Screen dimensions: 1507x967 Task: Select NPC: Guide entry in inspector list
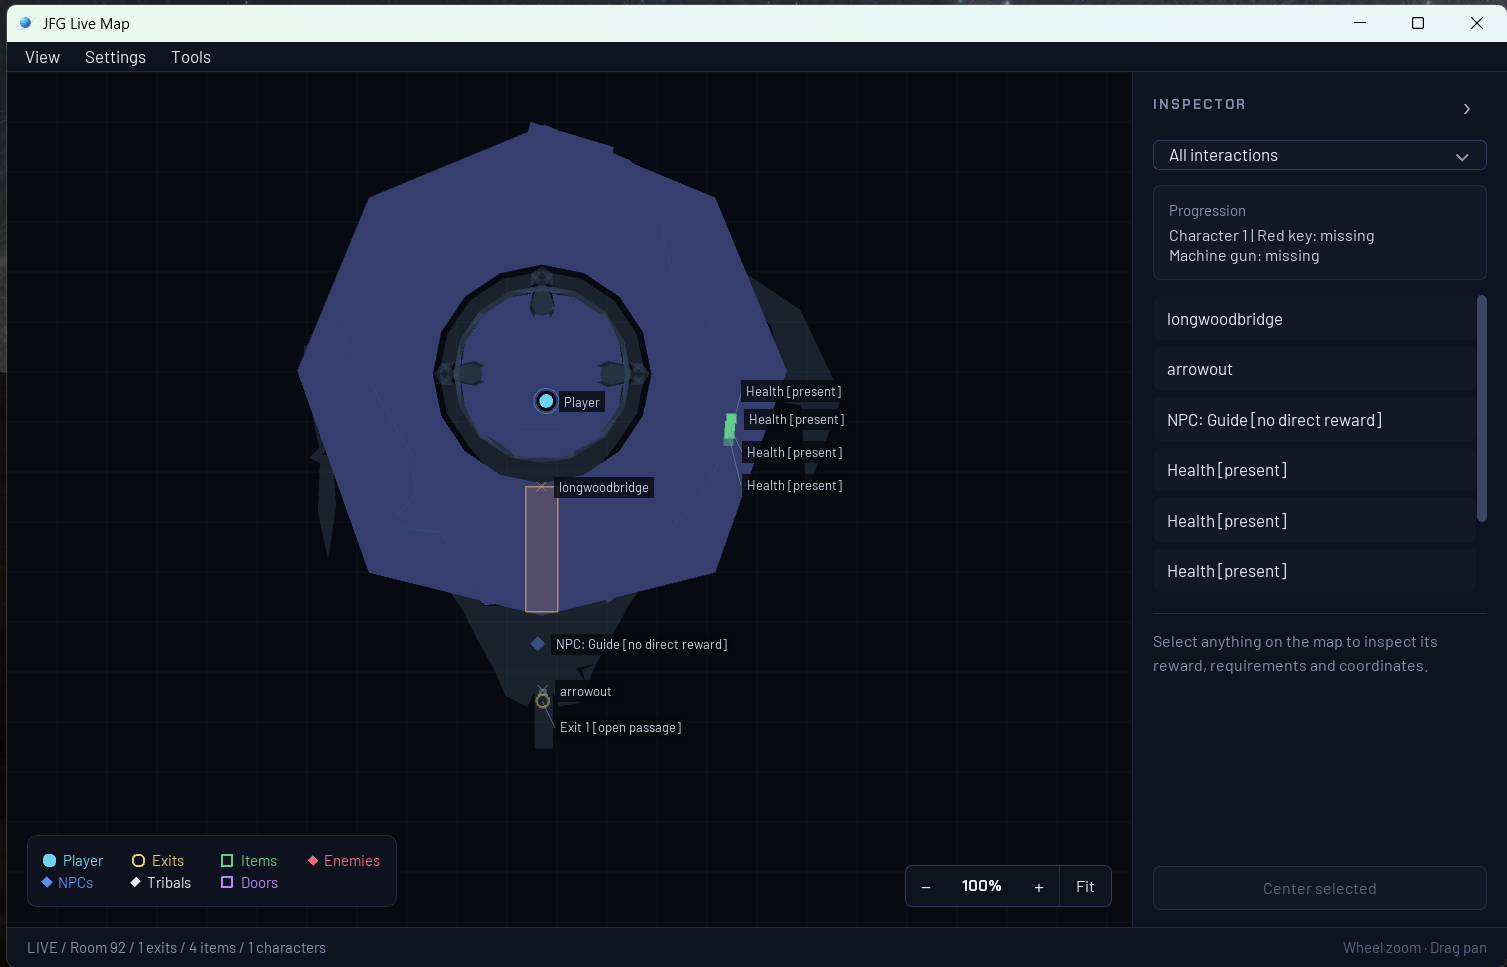pyautogui.click(x=1314, y=420)
